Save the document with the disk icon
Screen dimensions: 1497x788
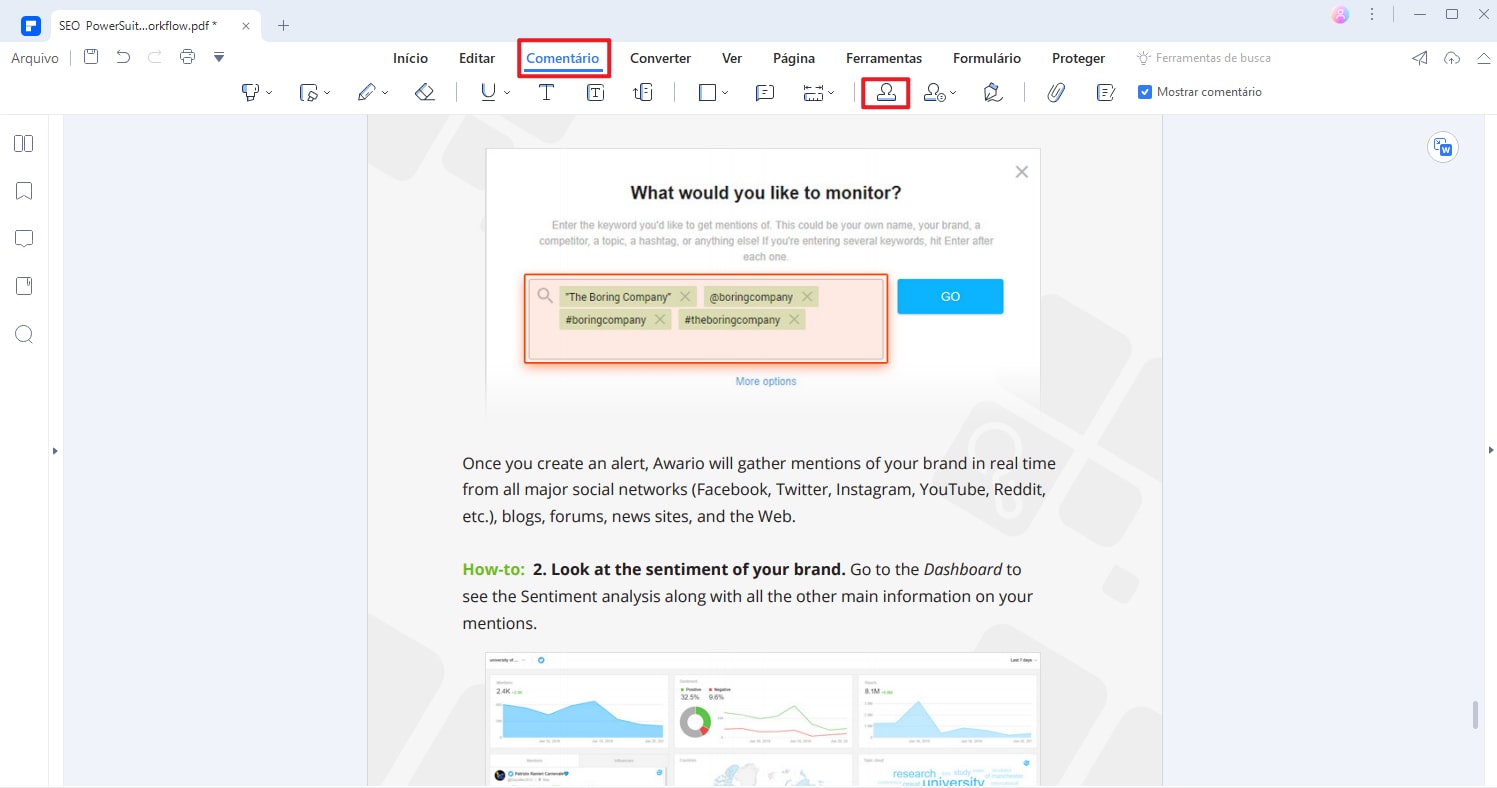(x=91, y=57)
